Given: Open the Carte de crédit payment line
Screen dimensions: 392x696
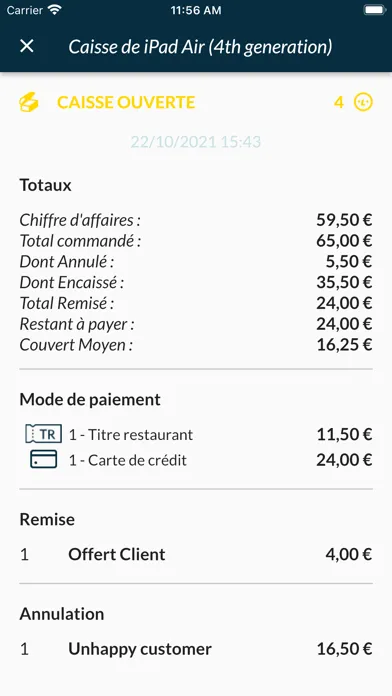Looking at the screenshot, I should point(196,460).
